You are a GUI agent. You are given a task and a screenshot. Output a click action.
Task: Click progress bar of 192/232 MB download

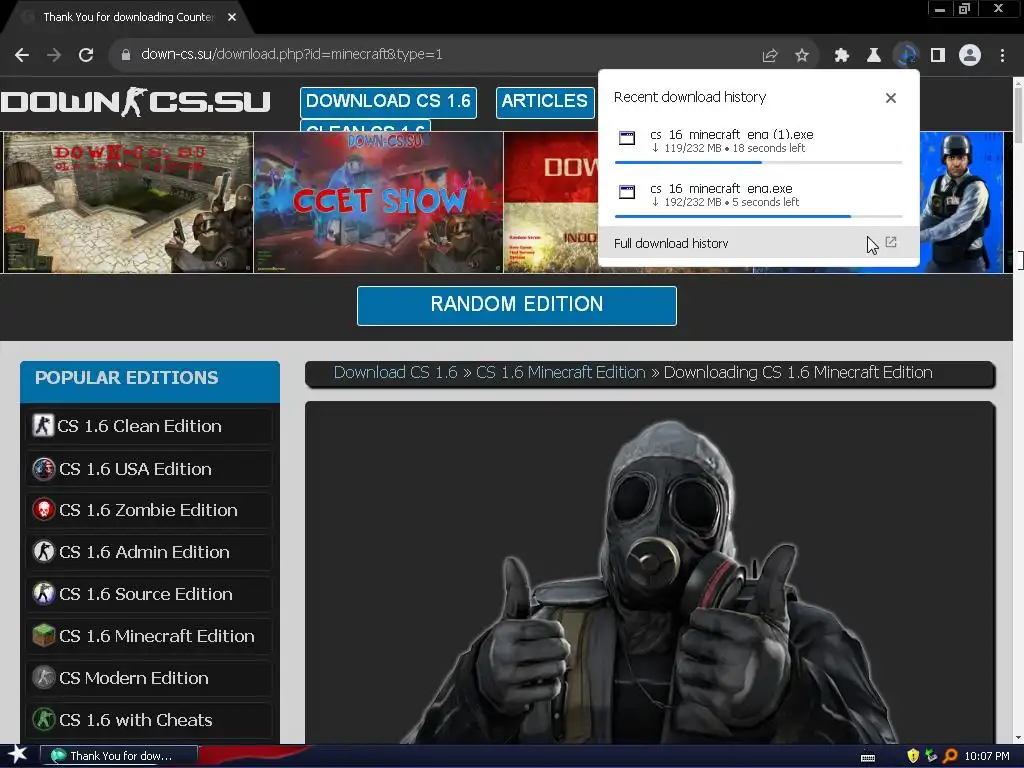758,216
